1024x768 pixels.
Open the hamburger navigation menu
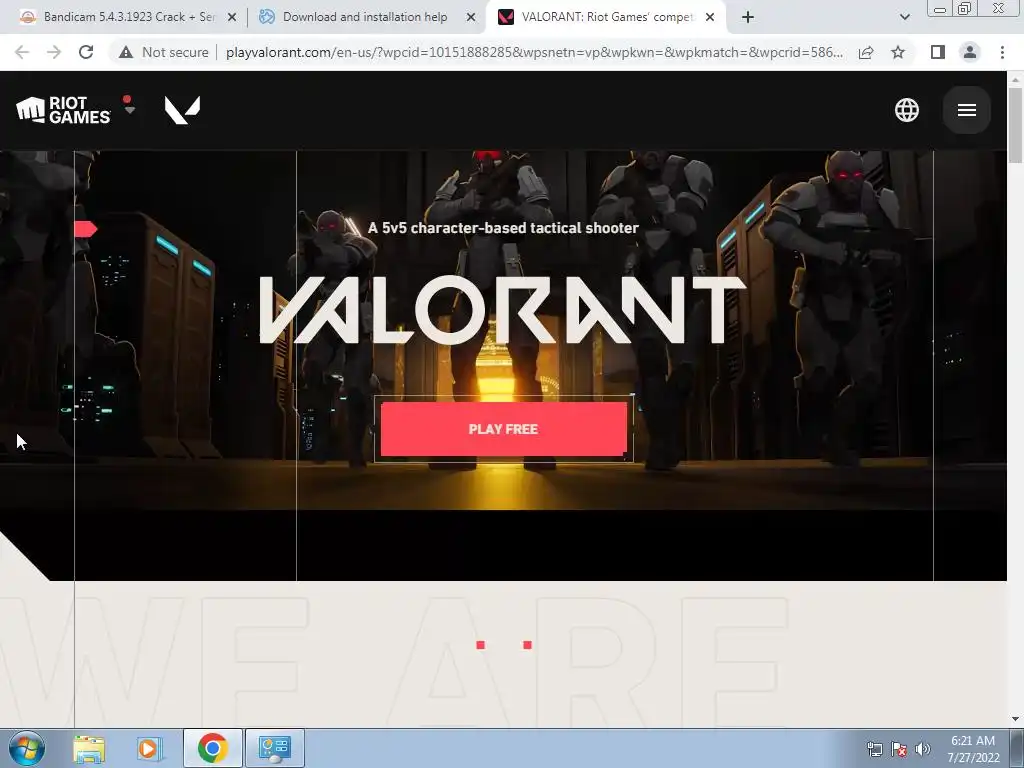[967, 110]
